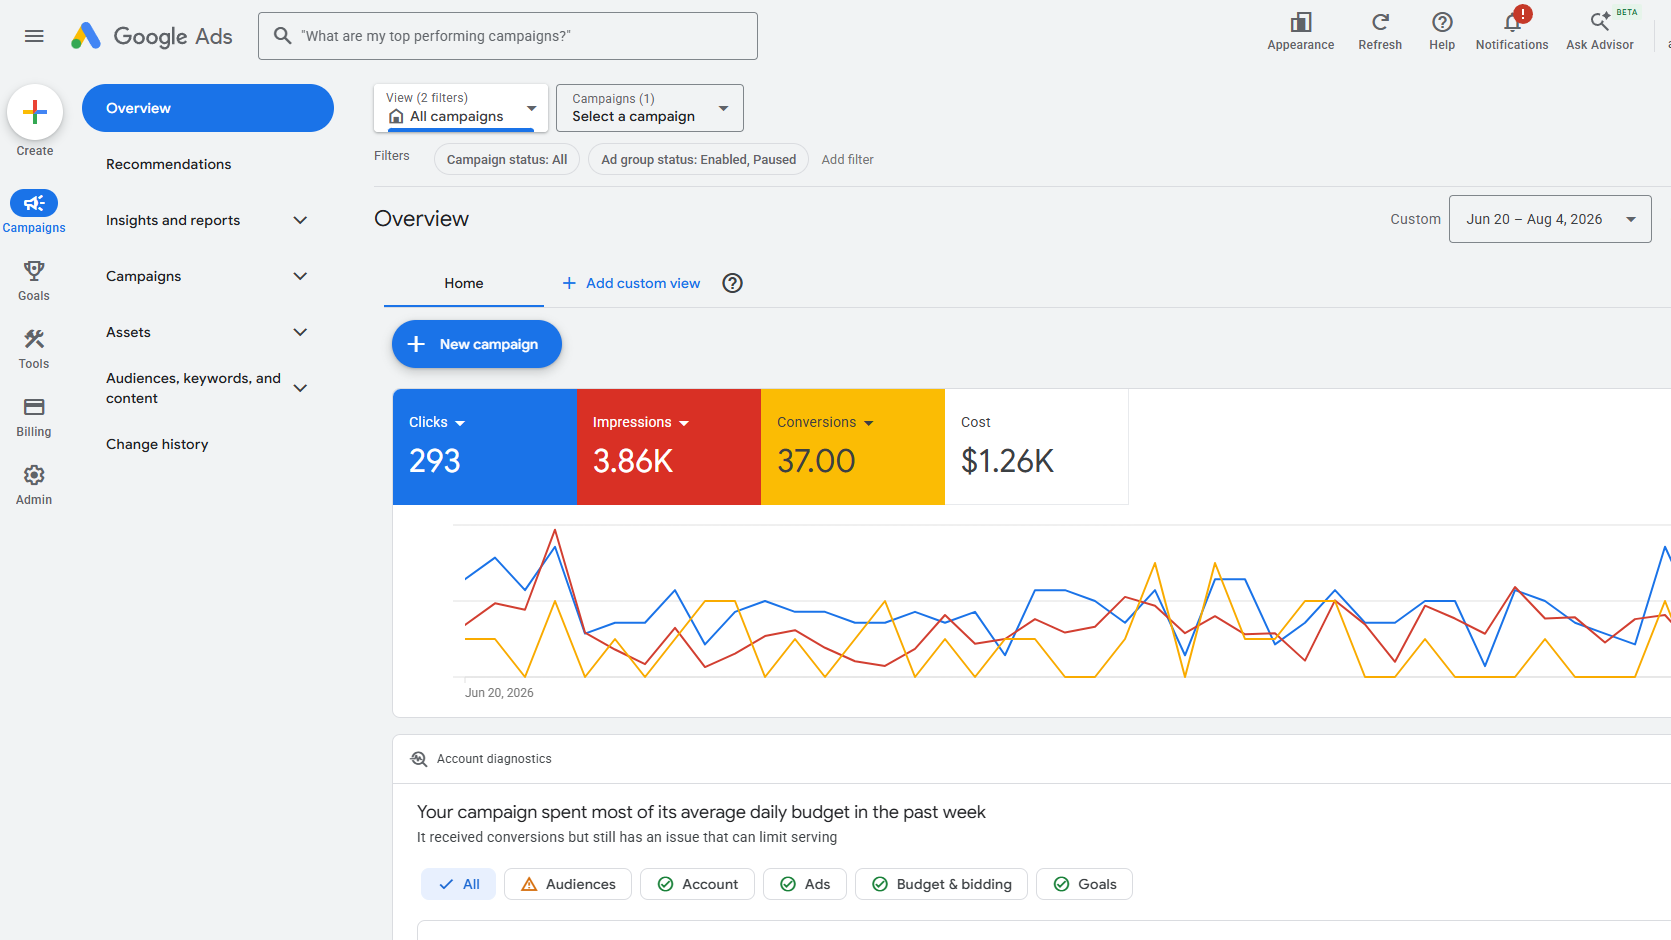Image resolution: width=1671 pixels, height=940 pixels.
Task: Click the search magnifier icon
Action: click(x=283, y=36)
